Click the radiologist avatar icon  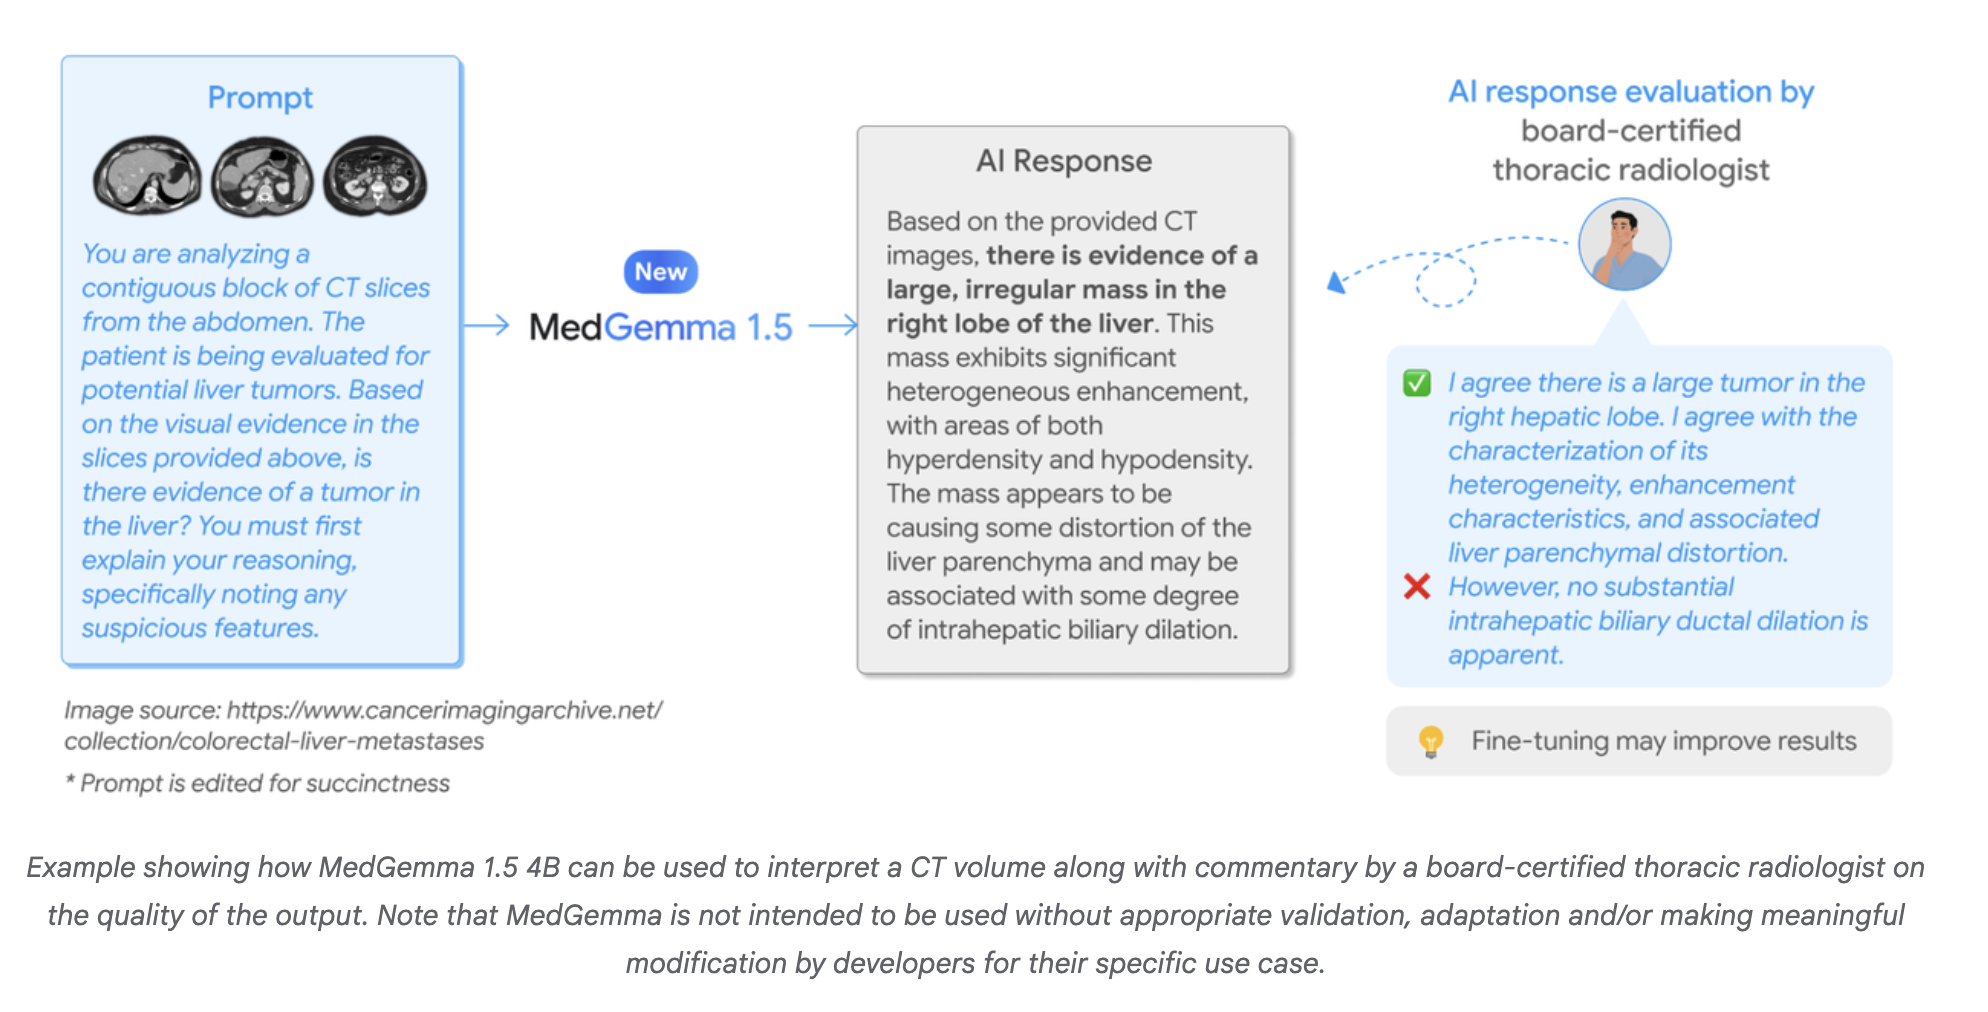click(1624, 244)
